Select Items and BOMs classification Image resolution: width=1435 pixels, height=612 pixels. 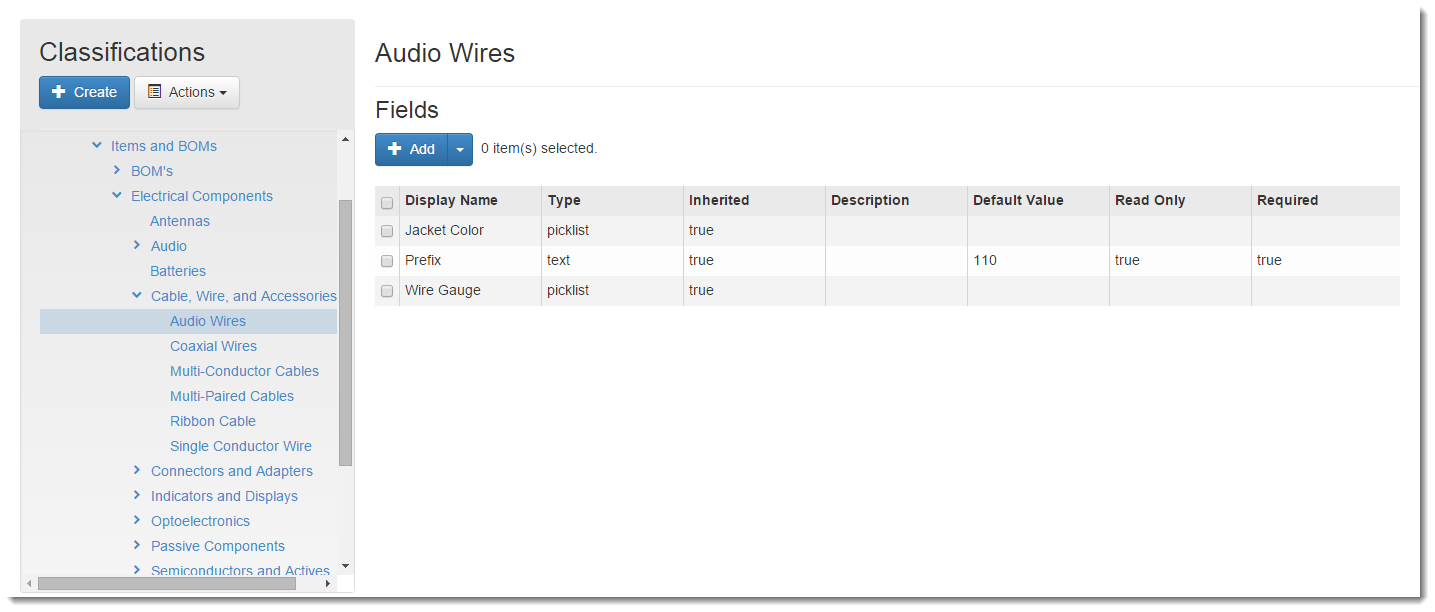pos(164,146)
